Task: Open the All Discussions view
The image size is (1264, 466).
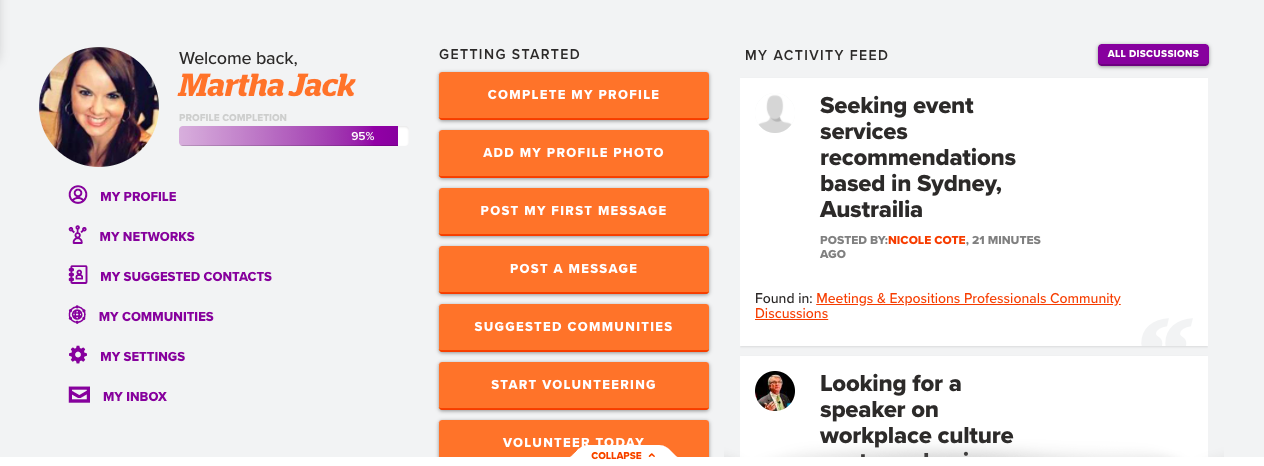Action: coord(1153,55)
